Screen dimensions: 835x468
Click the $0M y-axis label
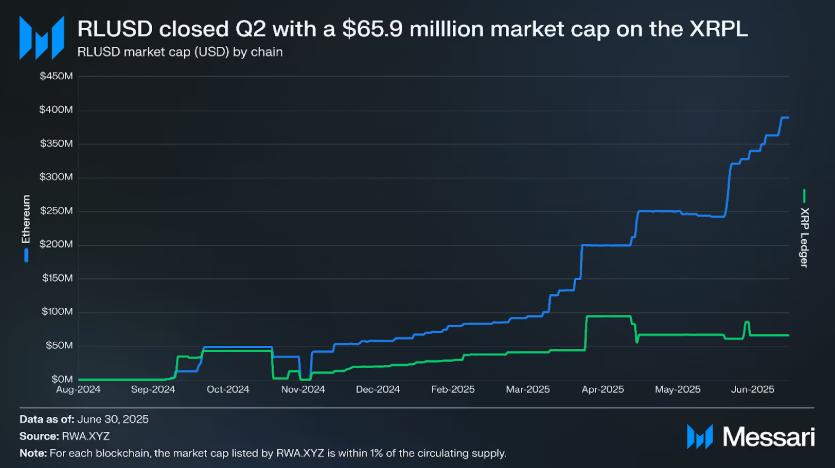click(x=62, y=379)
